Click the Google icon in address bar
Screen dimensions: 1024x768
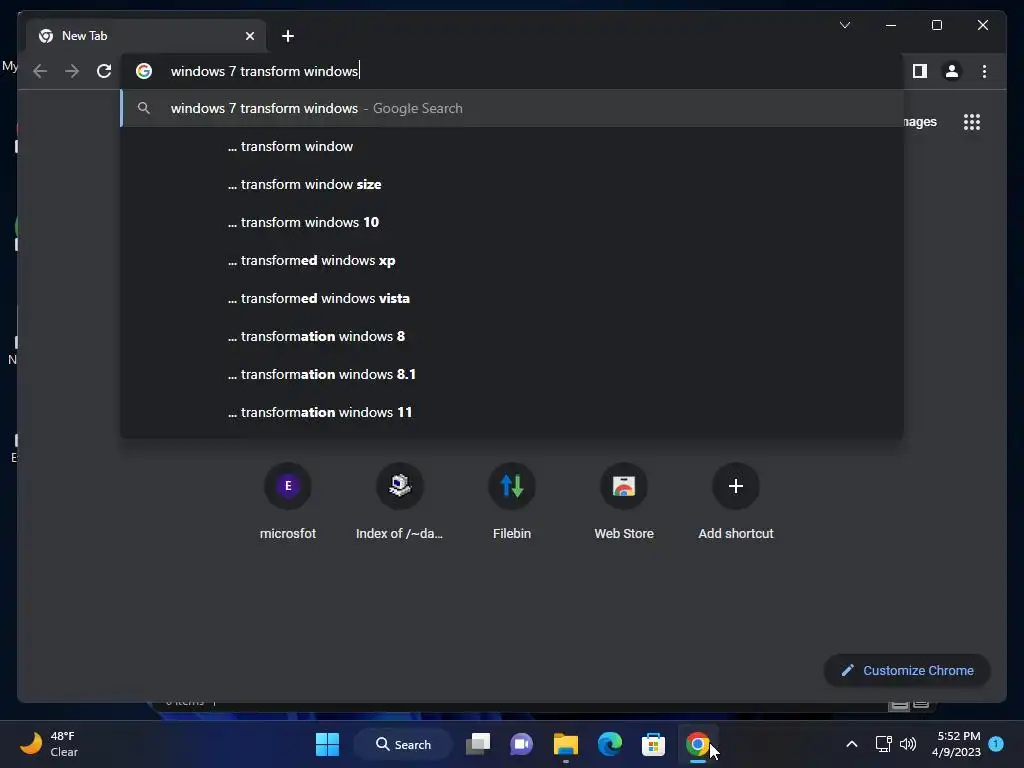144,71
